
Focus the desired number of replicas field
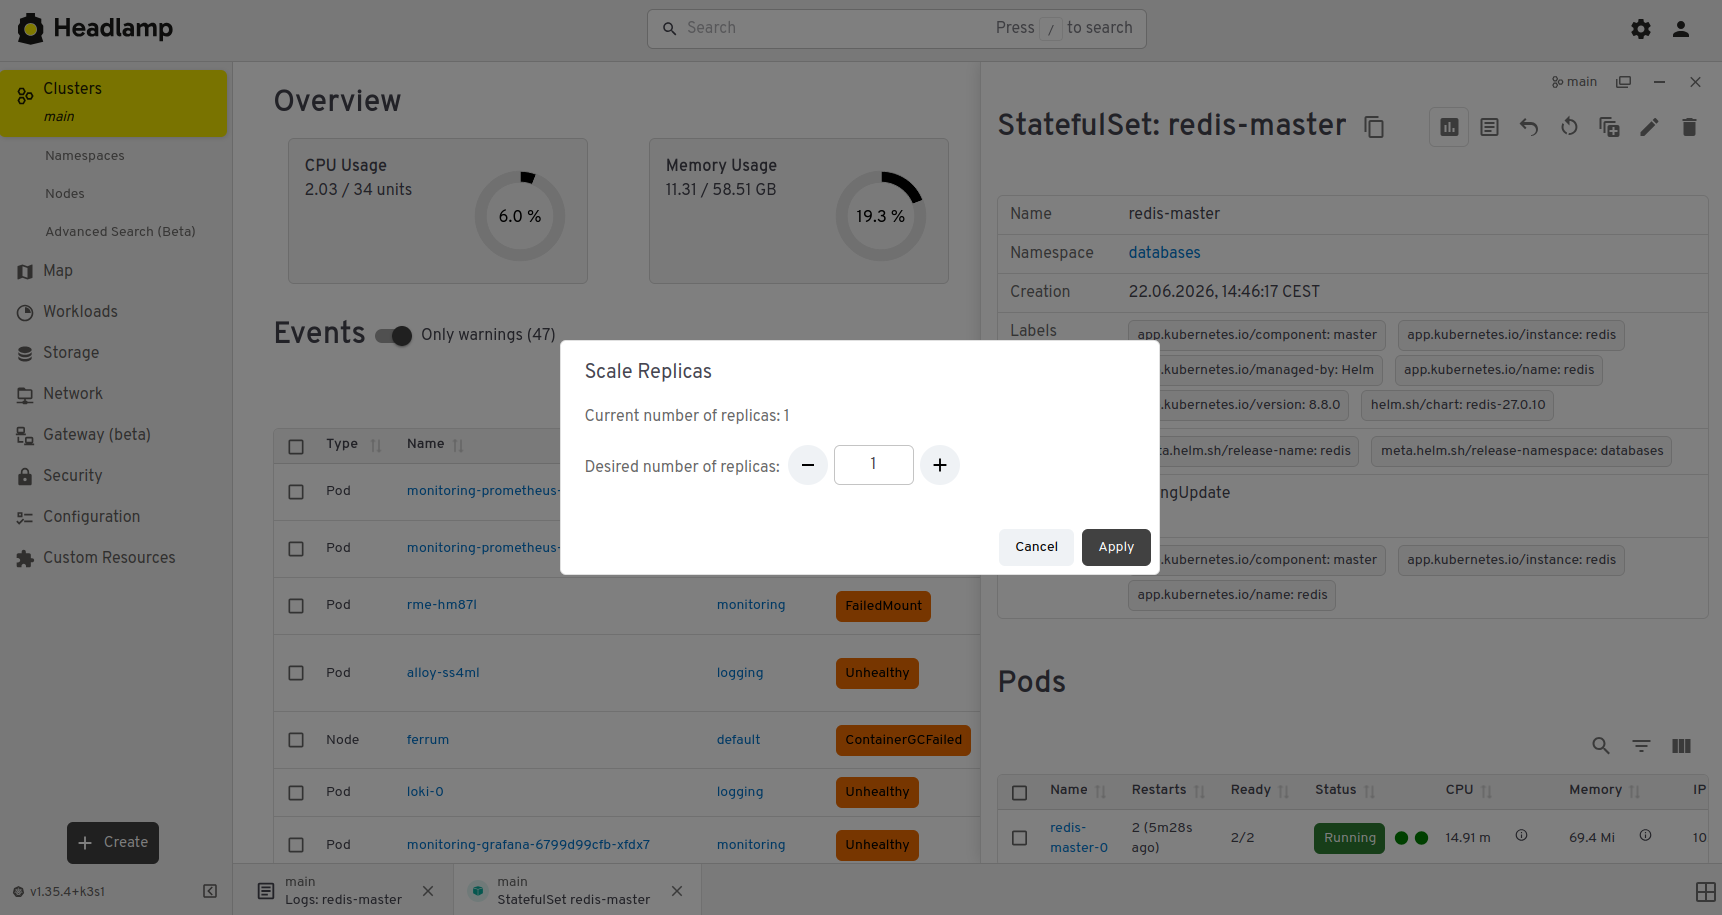click(874, 465)
